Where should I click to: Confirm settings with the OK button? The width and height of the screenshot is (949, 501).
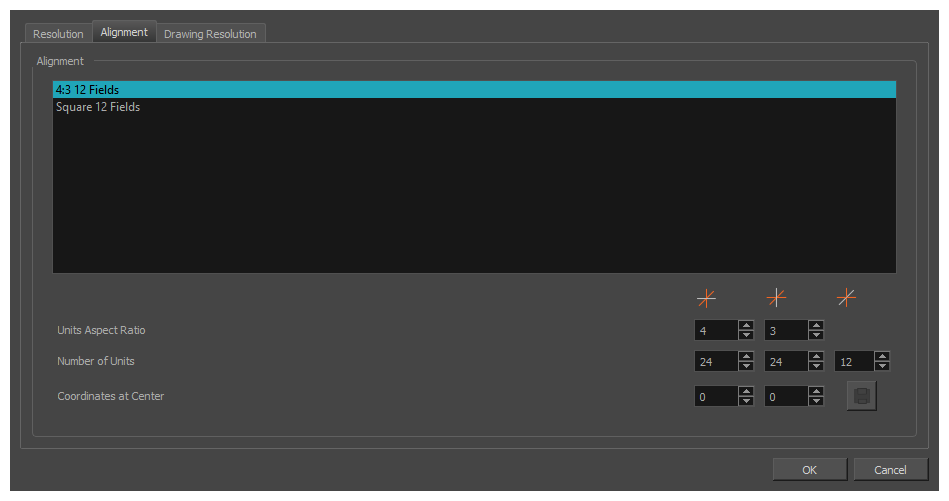pos(810,469)
